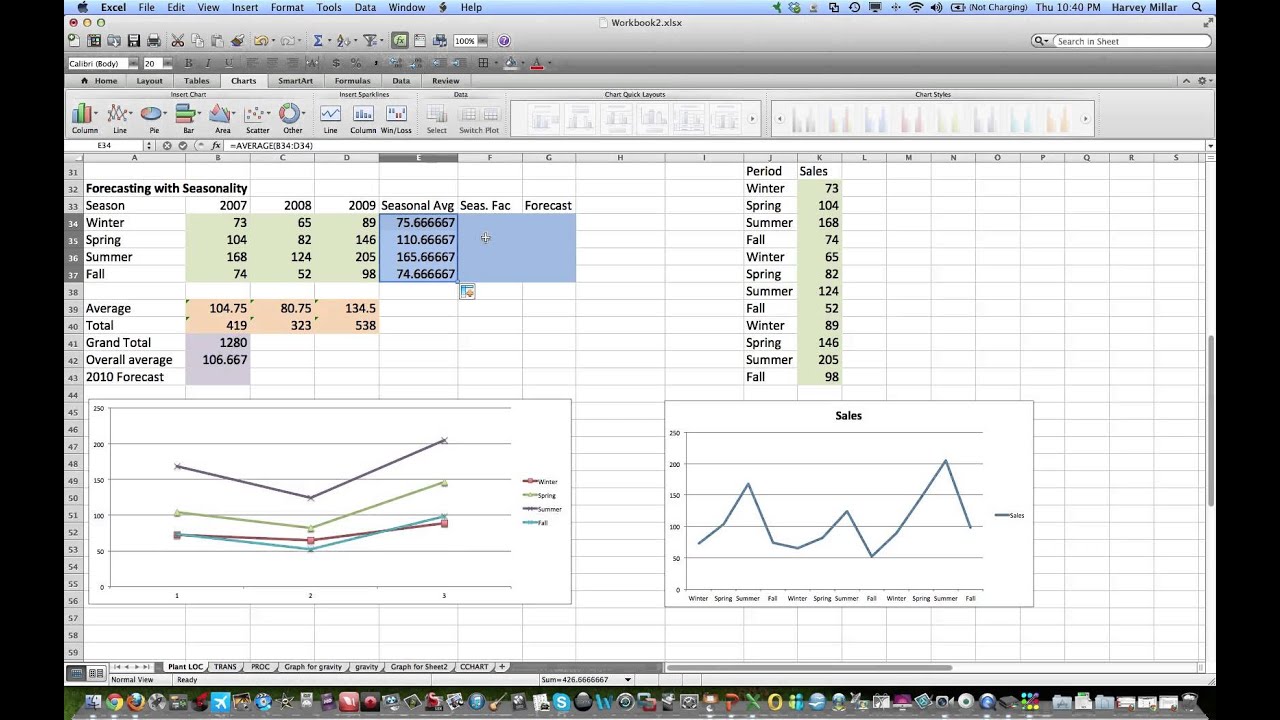
Task: Open the Borders dropdown arrow
Action: coord(495,63)
